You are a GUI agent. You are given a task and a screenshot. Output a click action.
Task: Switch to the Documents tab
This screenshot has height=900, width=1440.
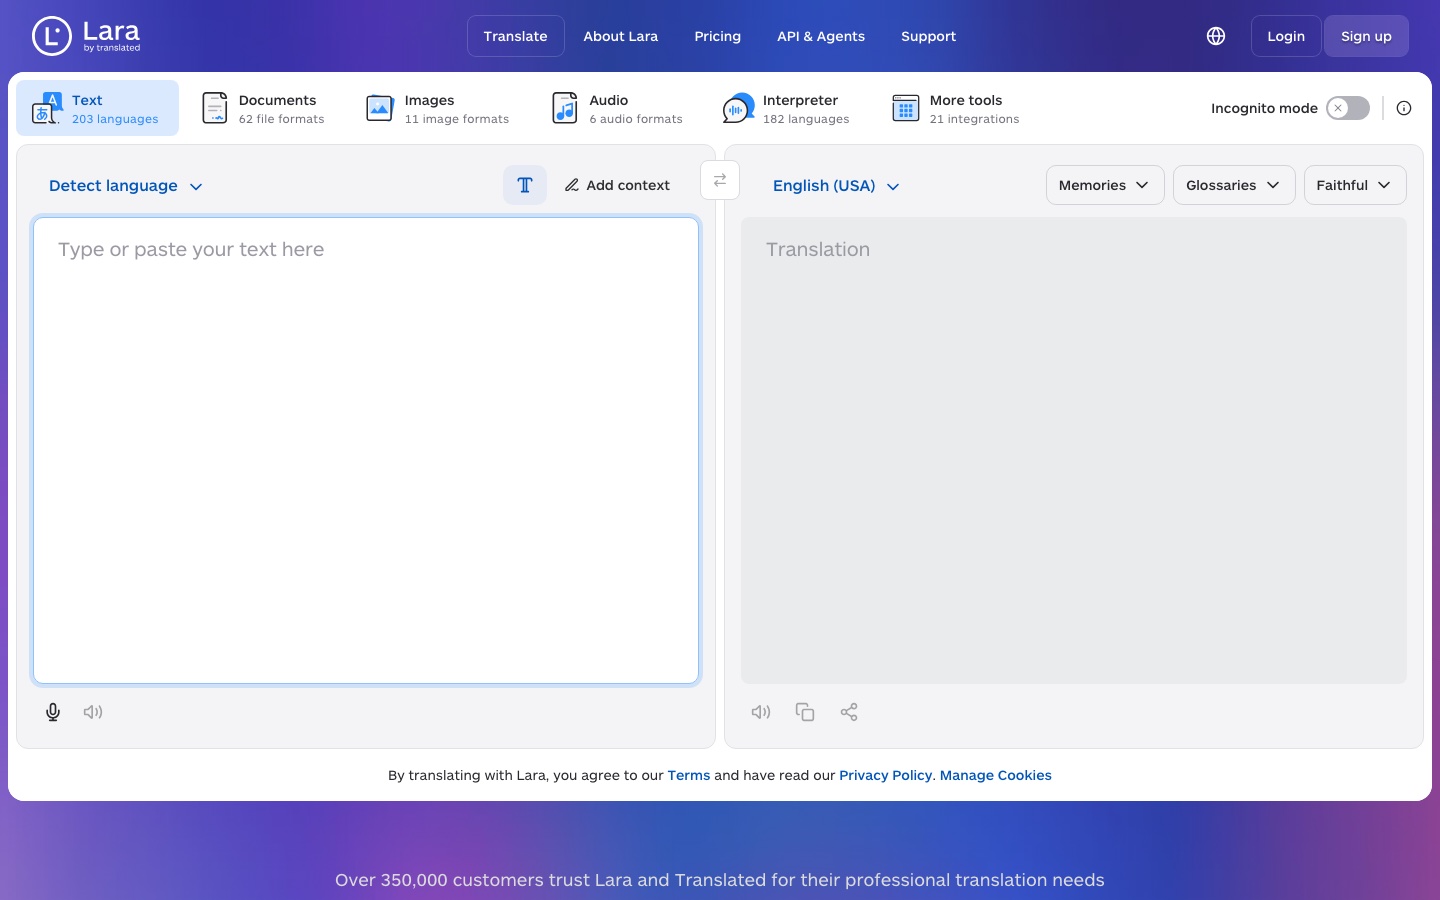(264, 108)
